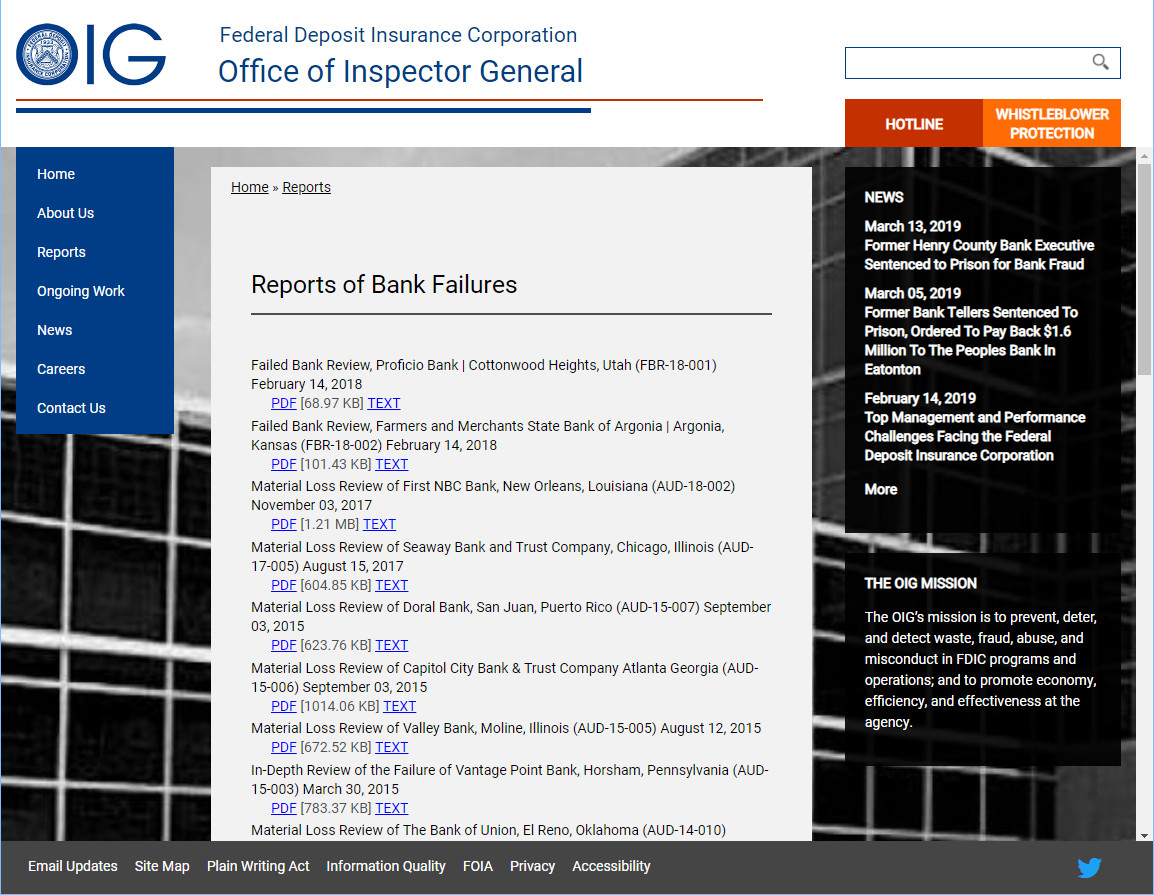The image size is (1154, 895).
Task: Open About Us menu item
Action: tap(66, 213)
